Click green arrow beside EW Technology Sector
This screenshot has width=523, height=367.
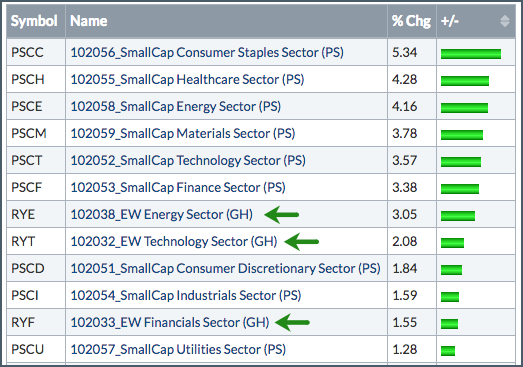tap(302, 242)
